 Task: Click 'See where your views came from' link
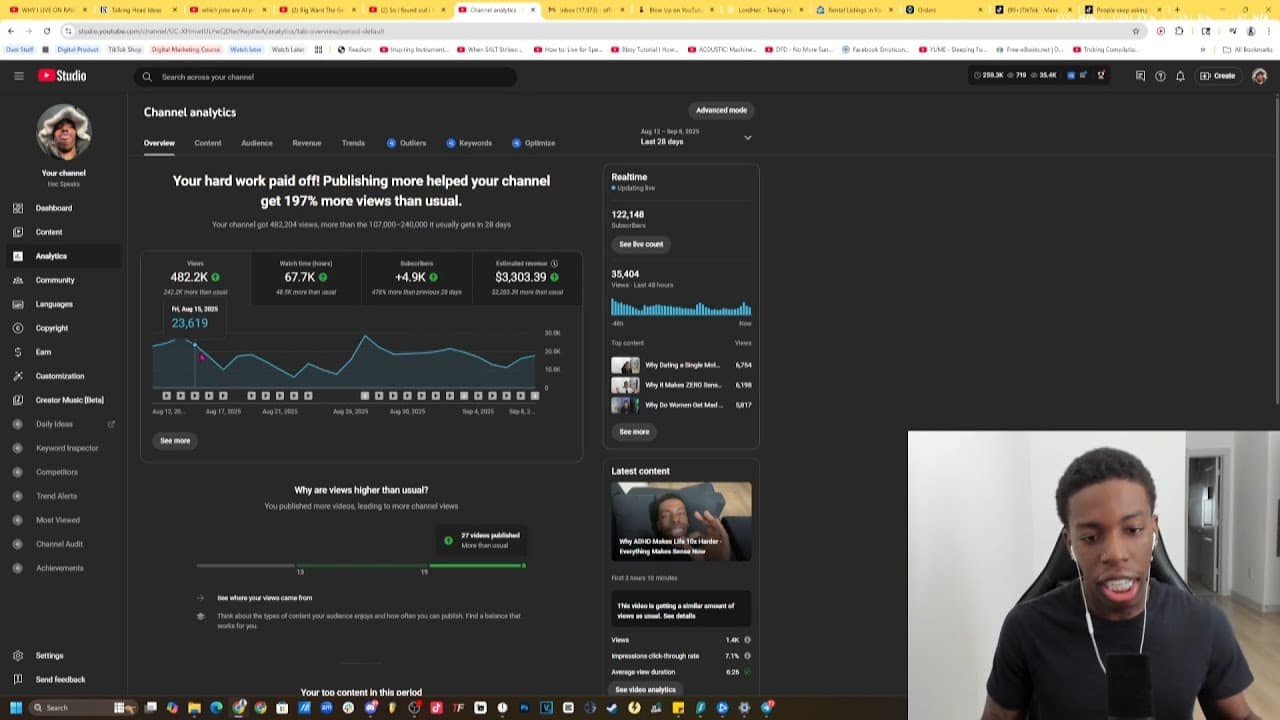[264, 598]
